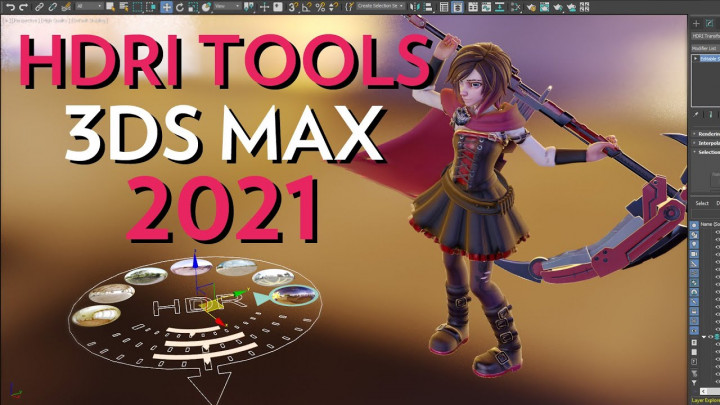Screen dimensions: 720x405
Task: Open the View reference coordinate dropdown
Action: pyautogui.click(x=227, y=6)
